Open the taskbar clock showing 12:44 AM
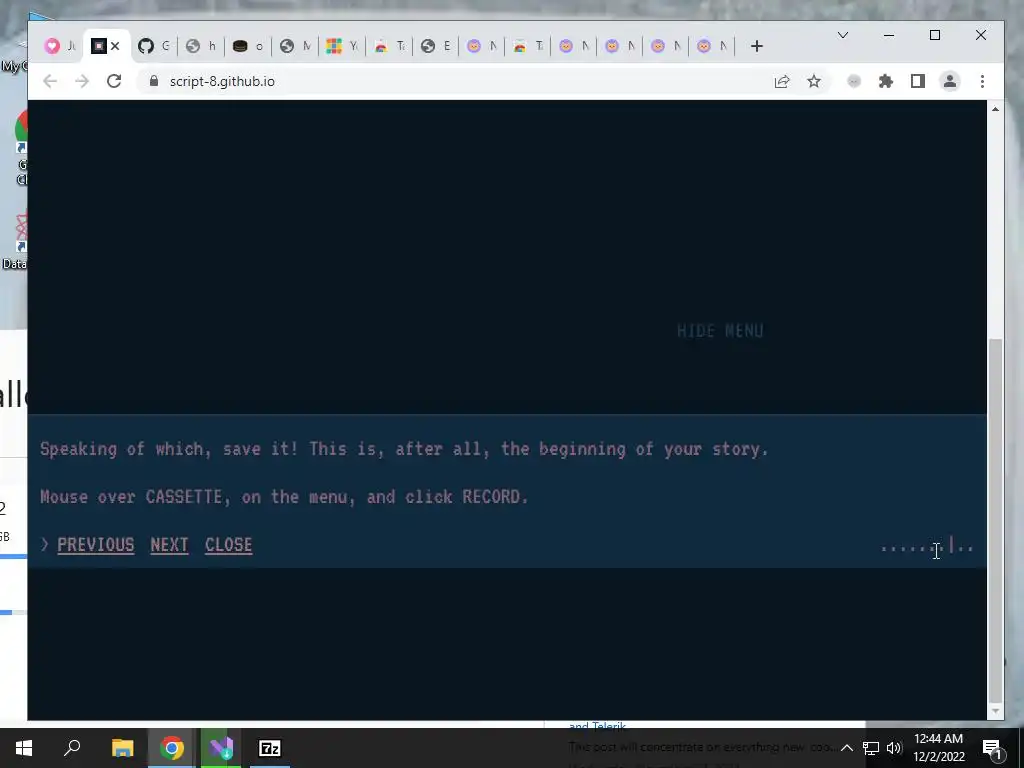 (938, 748)
